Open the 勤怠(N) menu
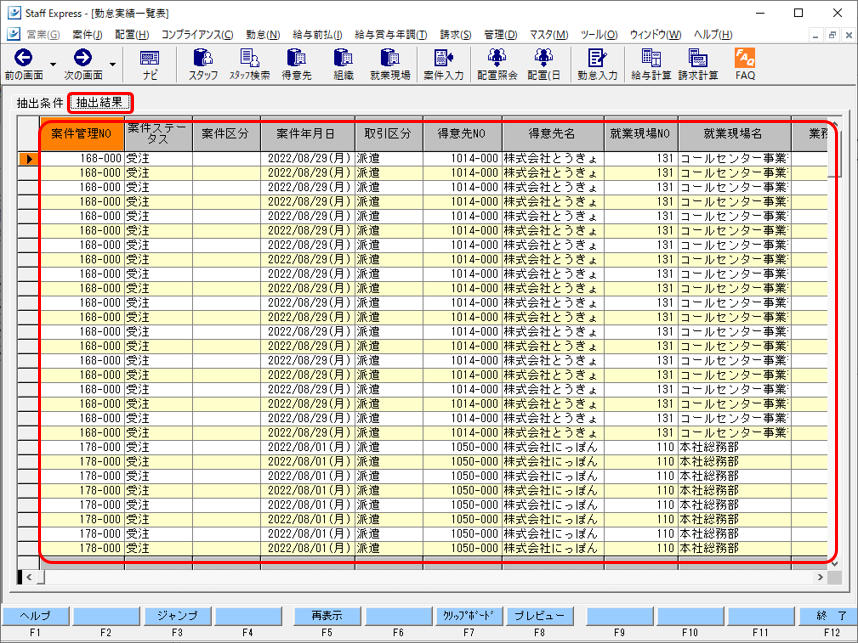Image resolution: width=858 pixels, height=643 pixels. click(x=263, y=34)
